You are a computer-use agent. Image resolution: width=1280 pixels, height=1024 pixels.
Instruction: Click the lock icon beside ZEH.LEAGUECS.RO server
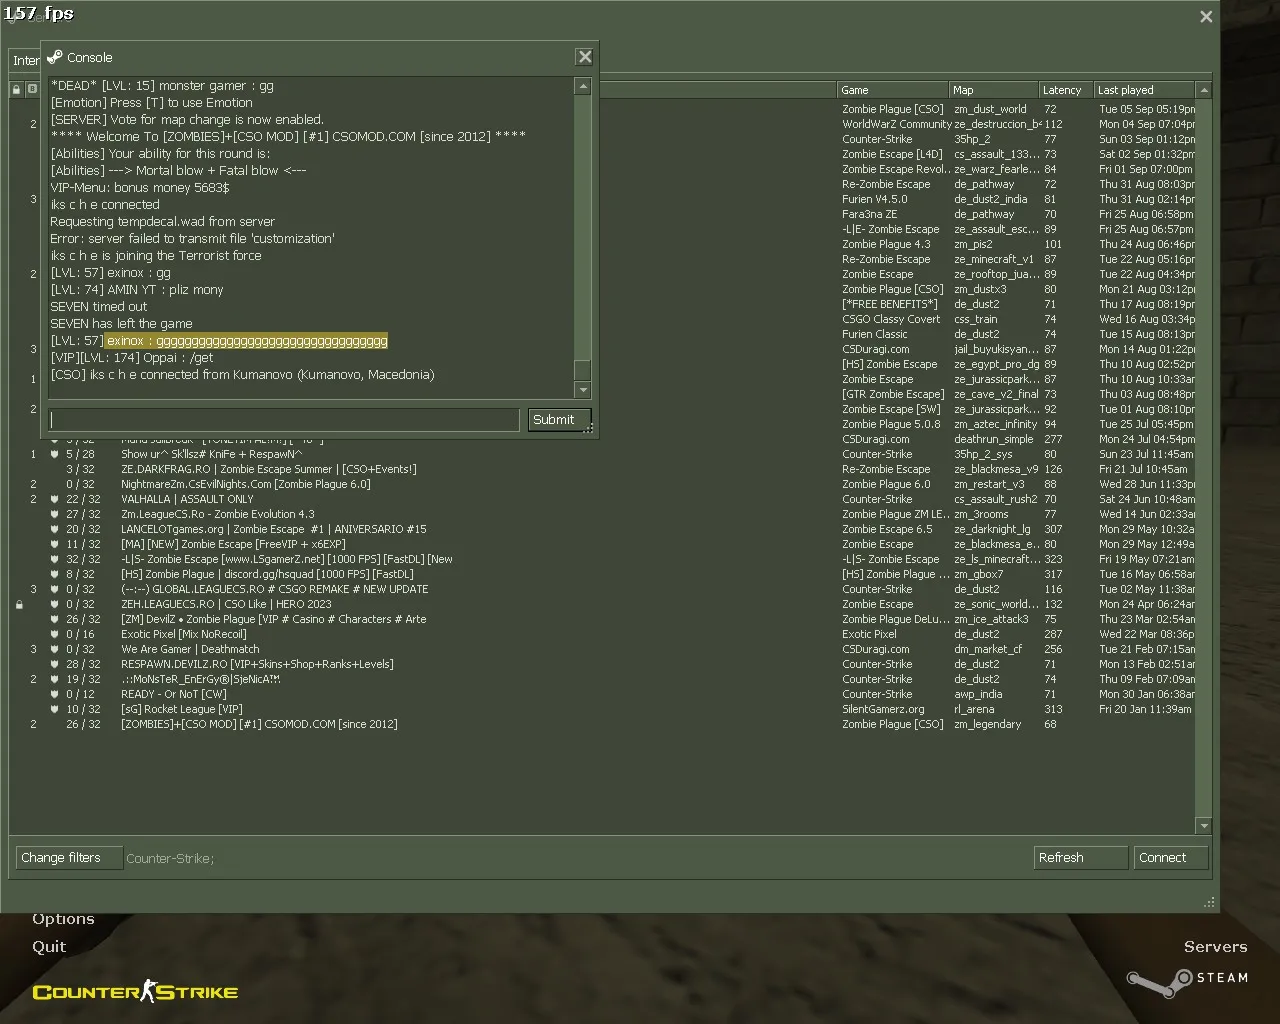tap(19, 604)
